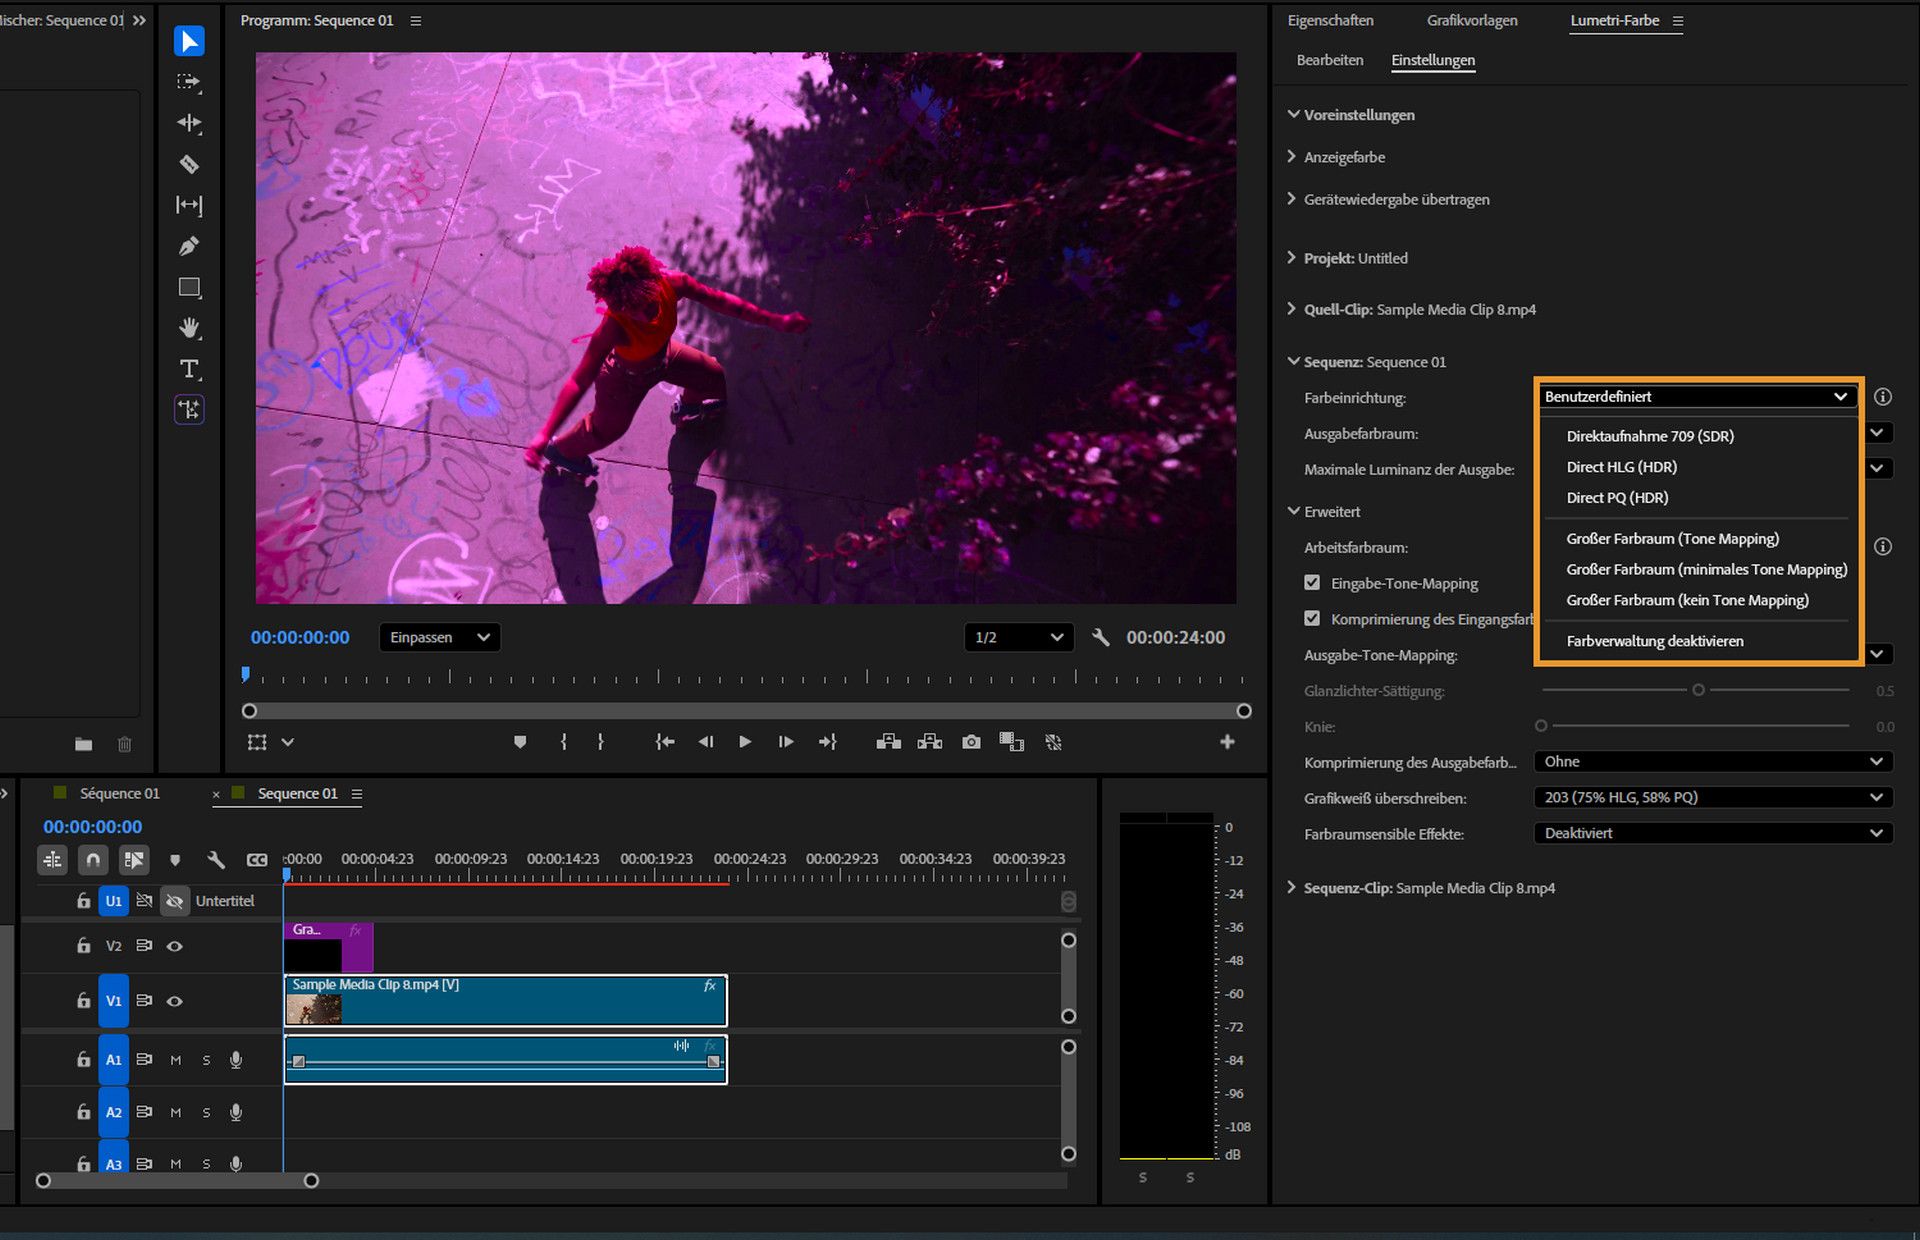Toggle V2 track eye visibility

click(x=174, y=946)
